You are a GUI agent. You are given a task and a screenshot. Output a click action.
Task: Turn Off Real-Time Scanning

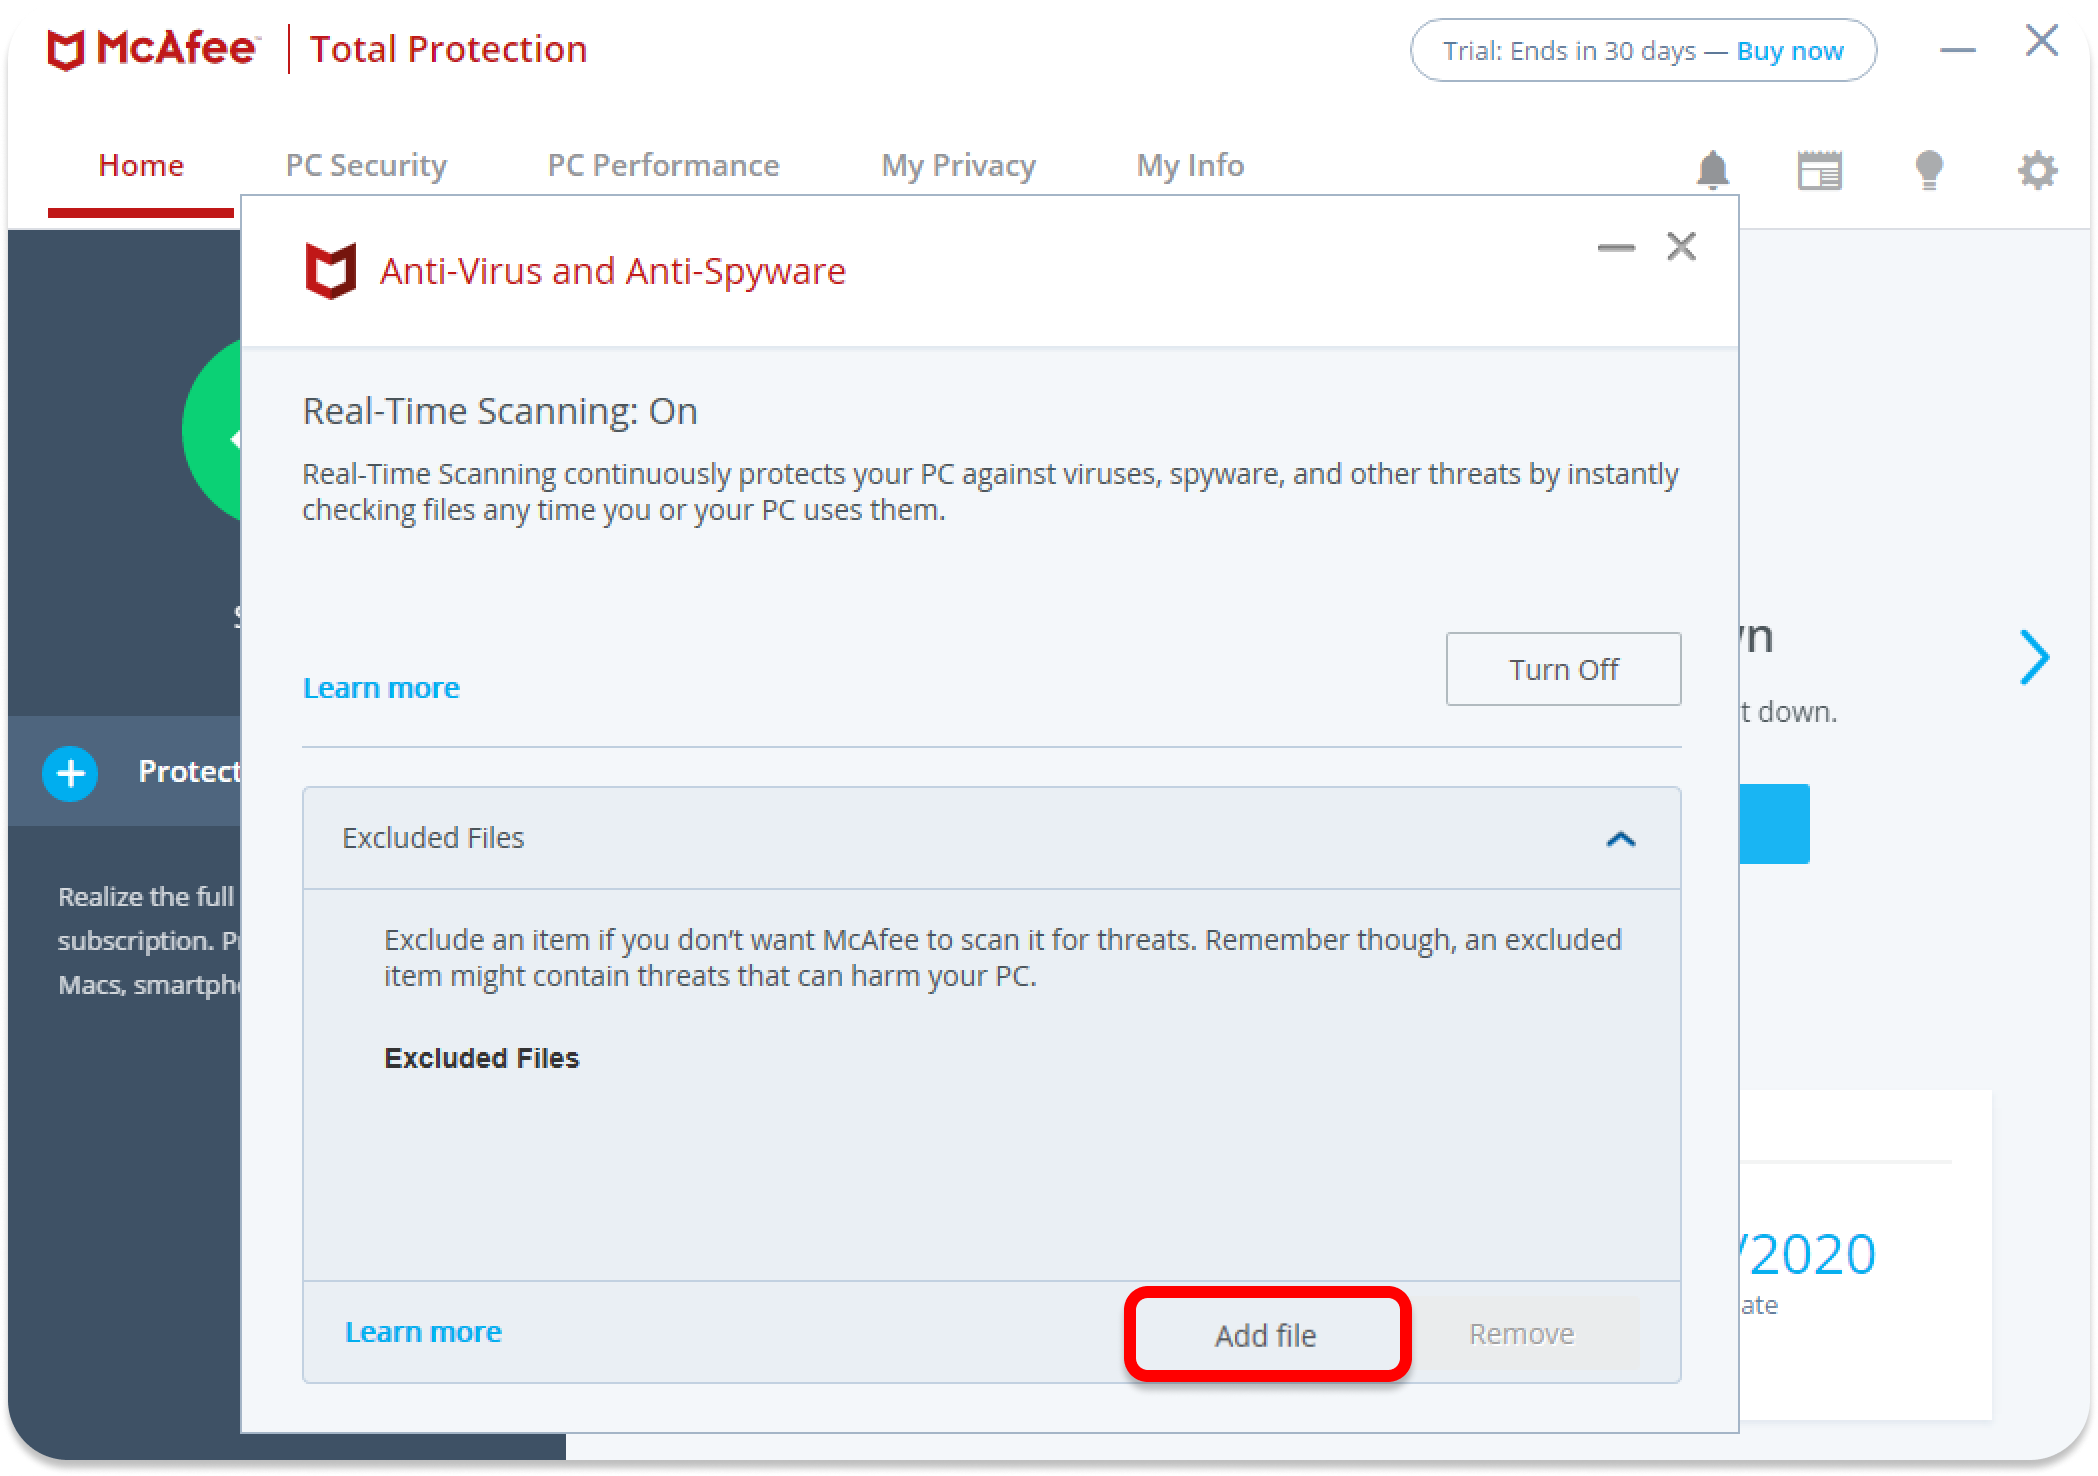[x=1563, y=669]
